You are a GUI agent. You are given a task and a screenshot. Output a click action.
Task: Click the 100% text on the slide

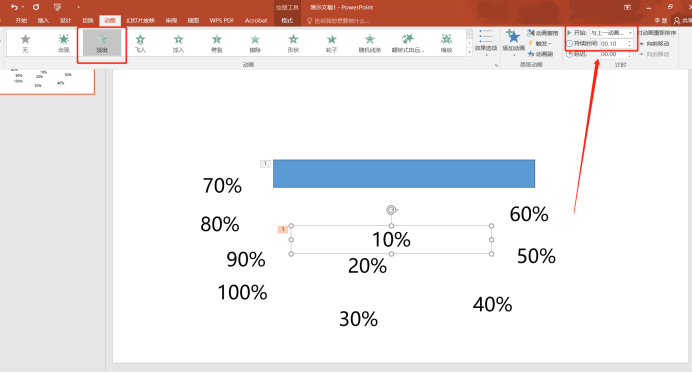pos(242,292)
